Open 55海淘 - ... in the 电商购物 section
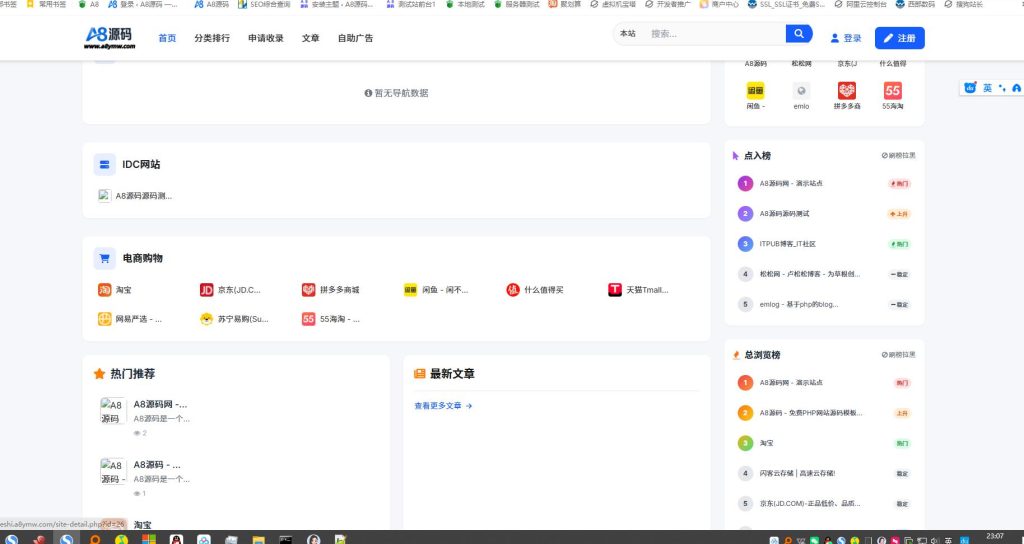The image size is (1024, 544). point(330,319)
